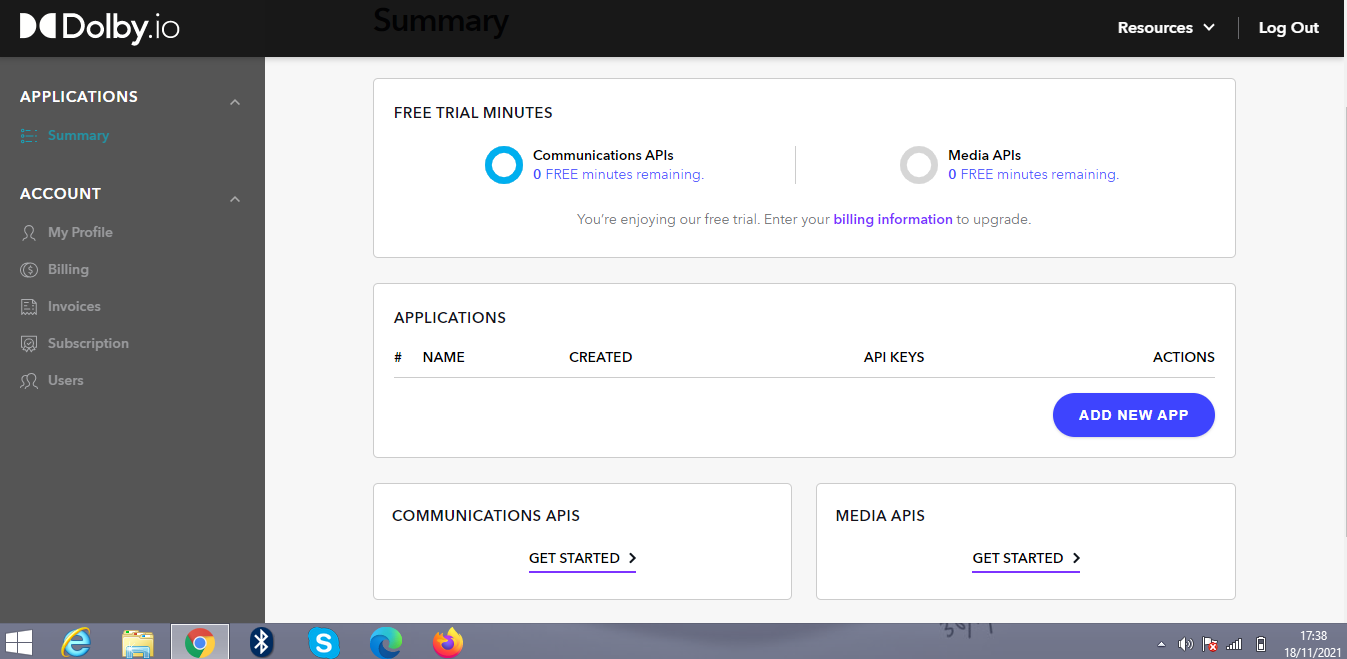Click the Billing dollar icon

click(29, 269)
